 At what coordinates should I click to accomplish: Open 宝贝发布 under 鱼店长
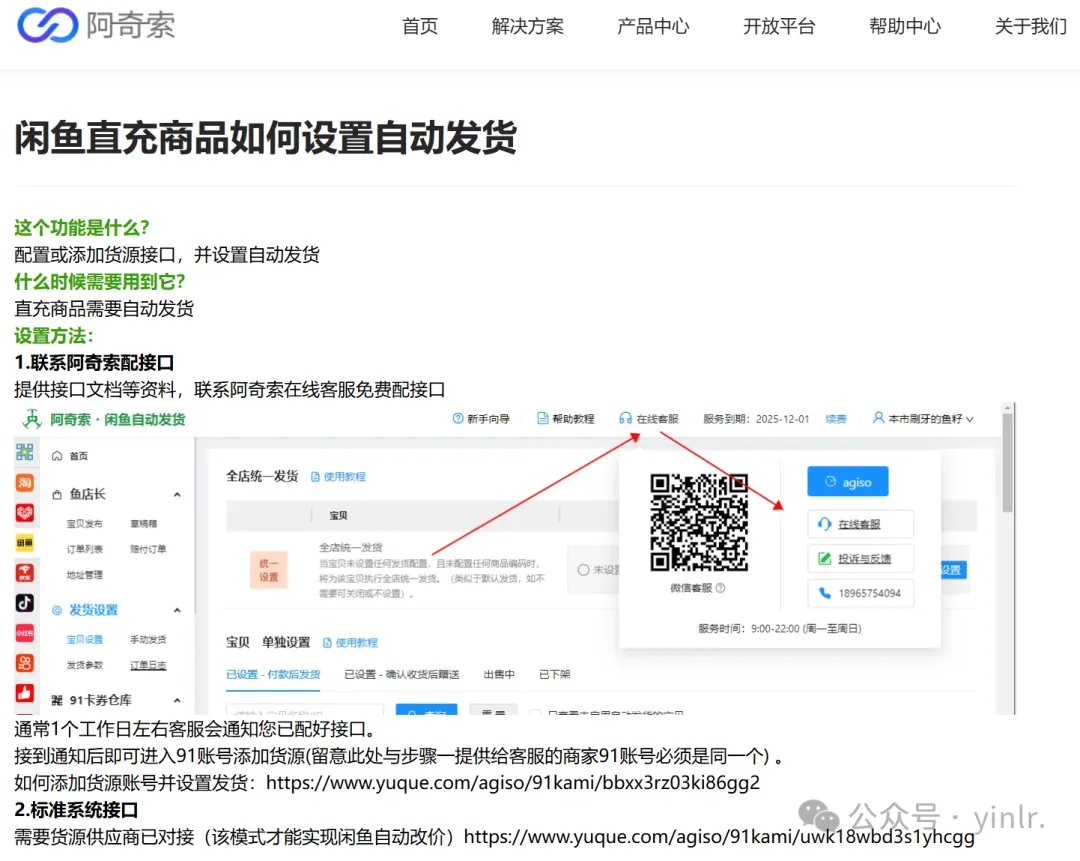point(84,524)
